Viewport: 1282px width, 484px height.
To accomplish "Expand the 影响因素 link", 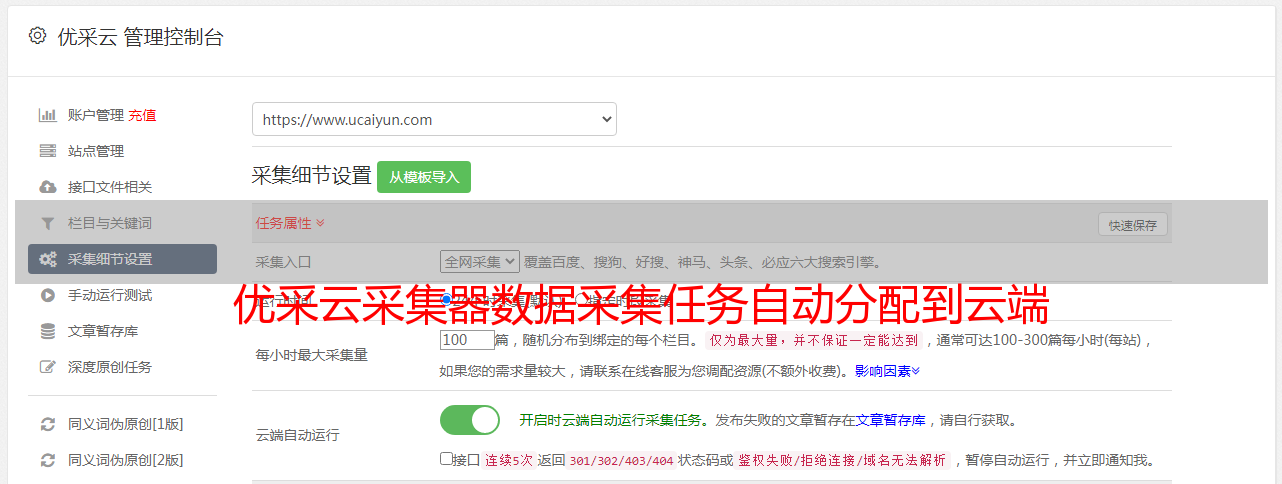I will click(887, 371).
